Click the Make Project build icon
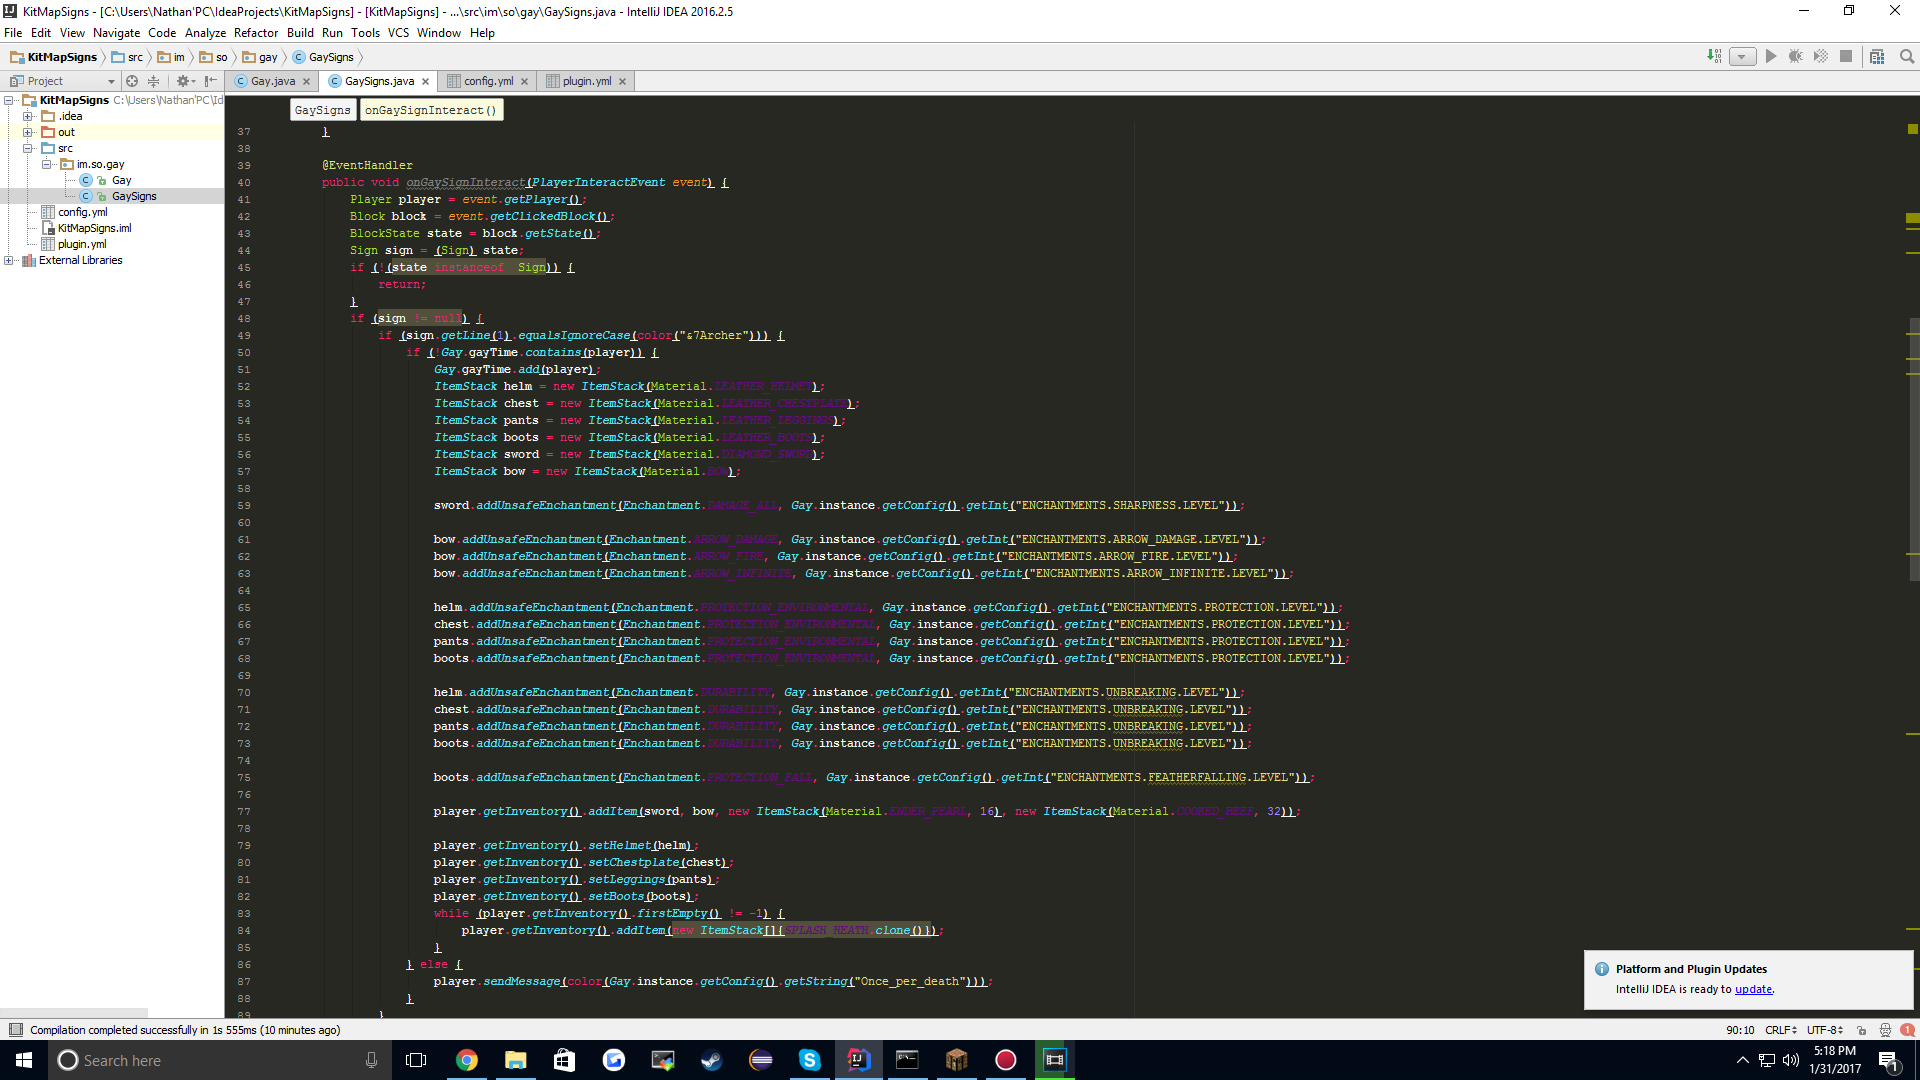The image size is (1920, 1080). coord(1714,57)
